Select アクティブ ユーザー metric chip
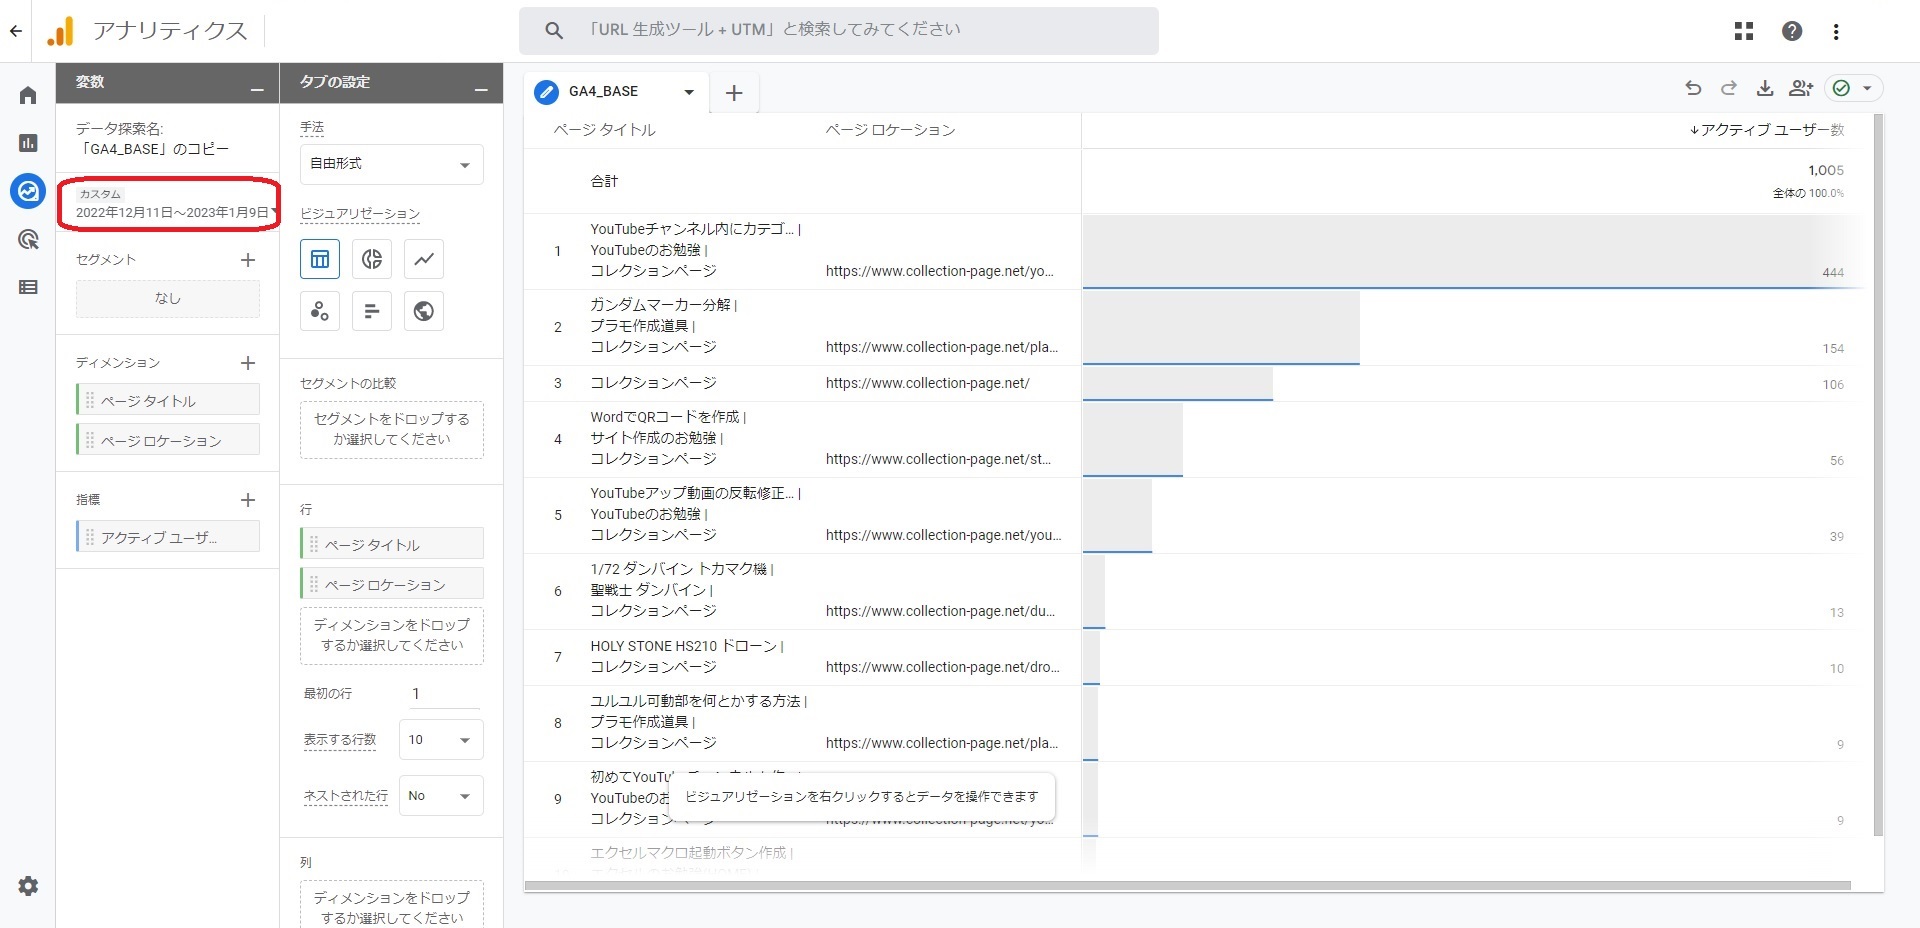 pyautogui.click(x=168, y=537)
